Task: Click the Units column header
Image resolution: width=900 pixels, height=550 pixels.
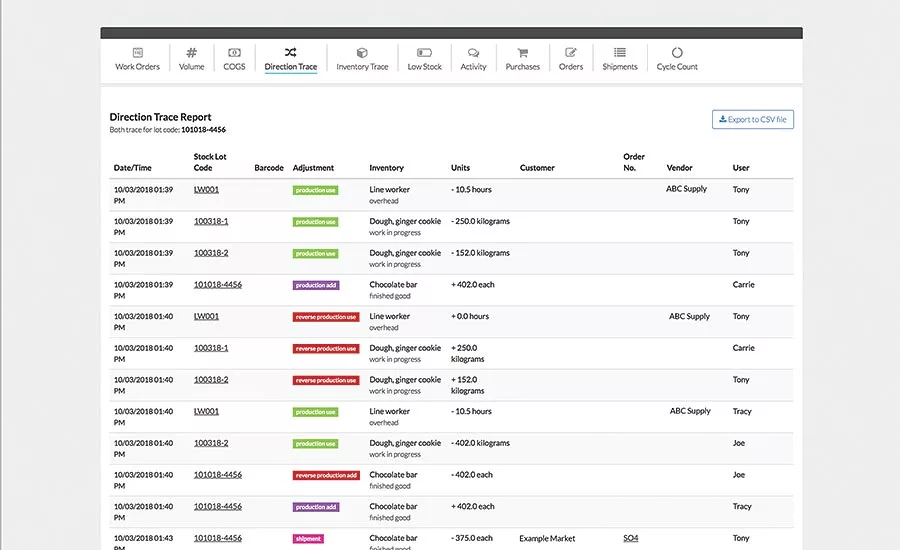Action: 460,168
